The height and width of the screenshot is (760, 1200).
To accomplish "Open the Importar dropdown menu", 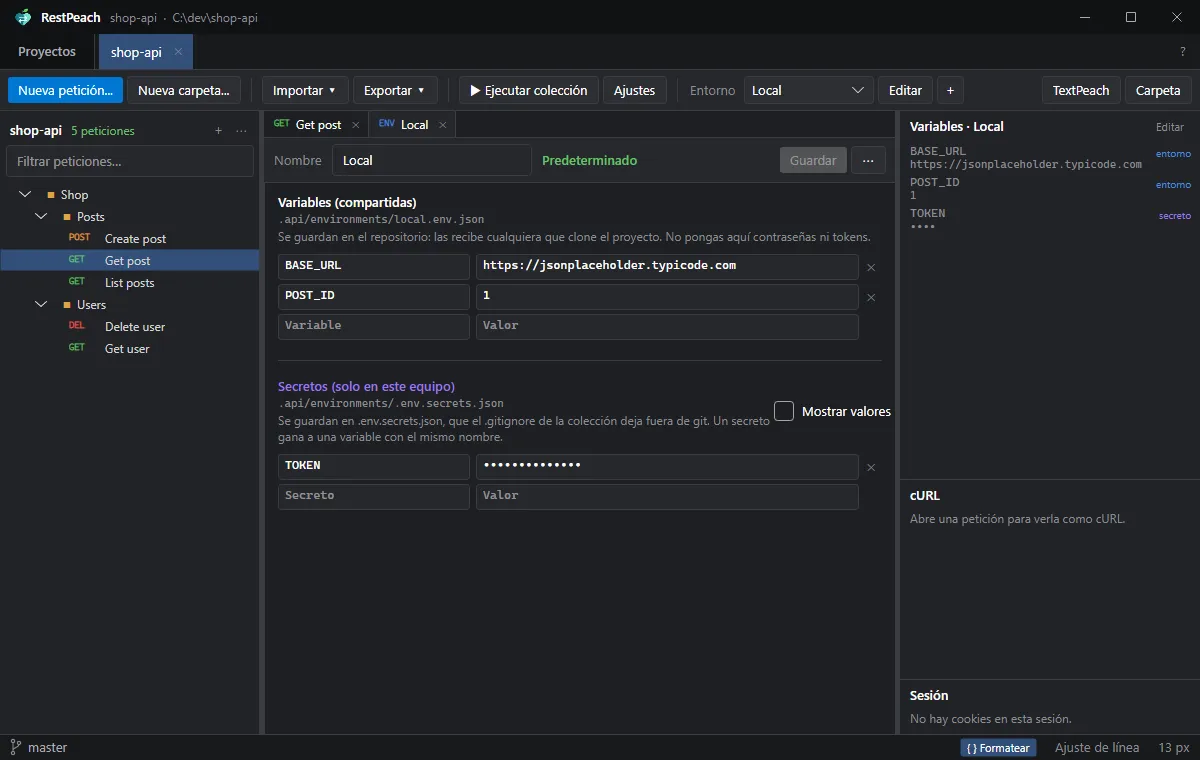I will [x=305, y=90].
